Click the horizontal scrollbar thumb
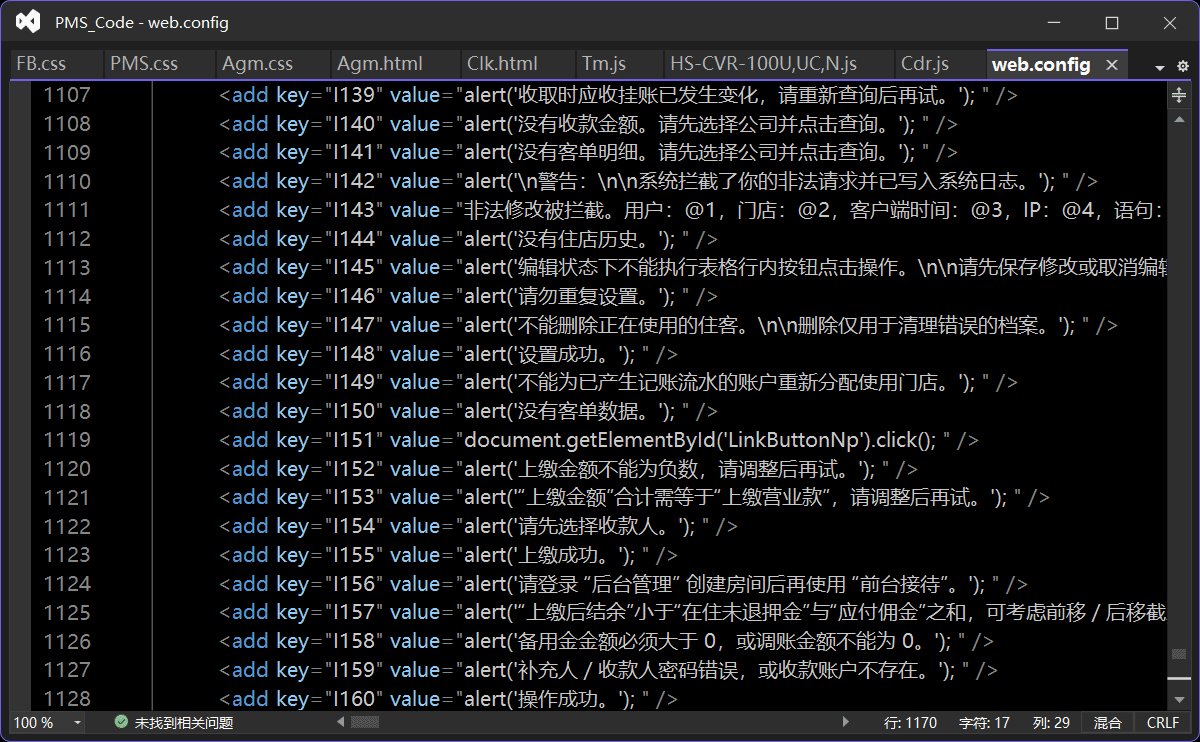Image resolution: width=1200 pixels, height=742 pixels. coord(364,722)
